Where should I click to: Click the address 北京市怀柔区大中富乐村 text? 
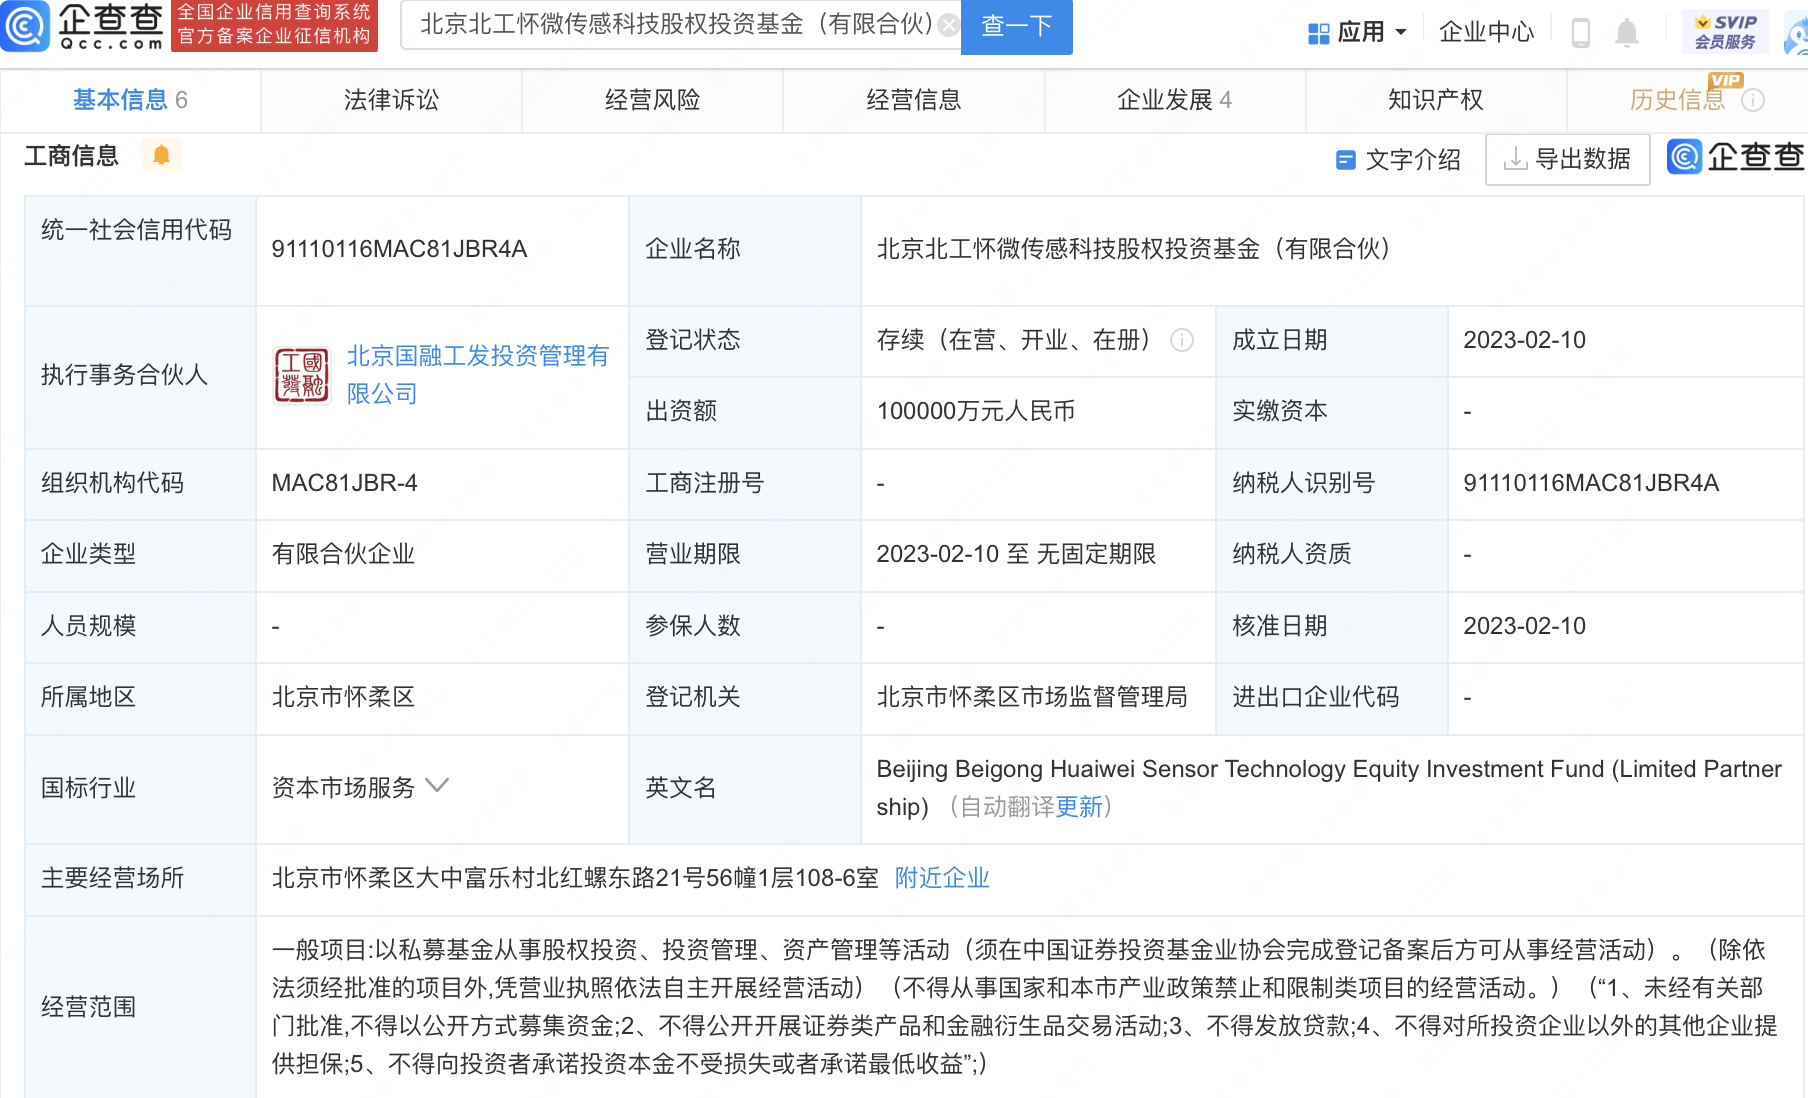pos(575,878)
